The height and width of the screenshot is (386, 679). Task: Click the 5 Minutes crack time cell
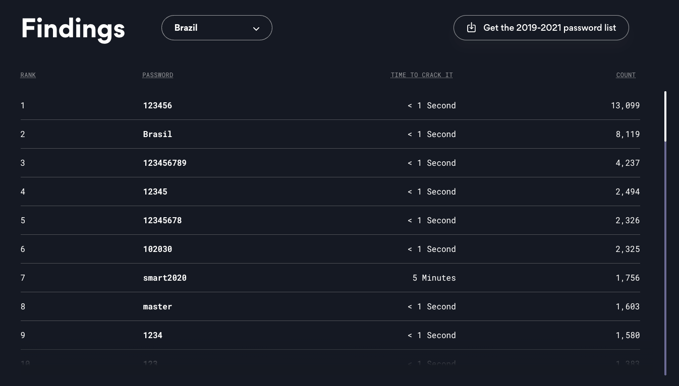434,278
